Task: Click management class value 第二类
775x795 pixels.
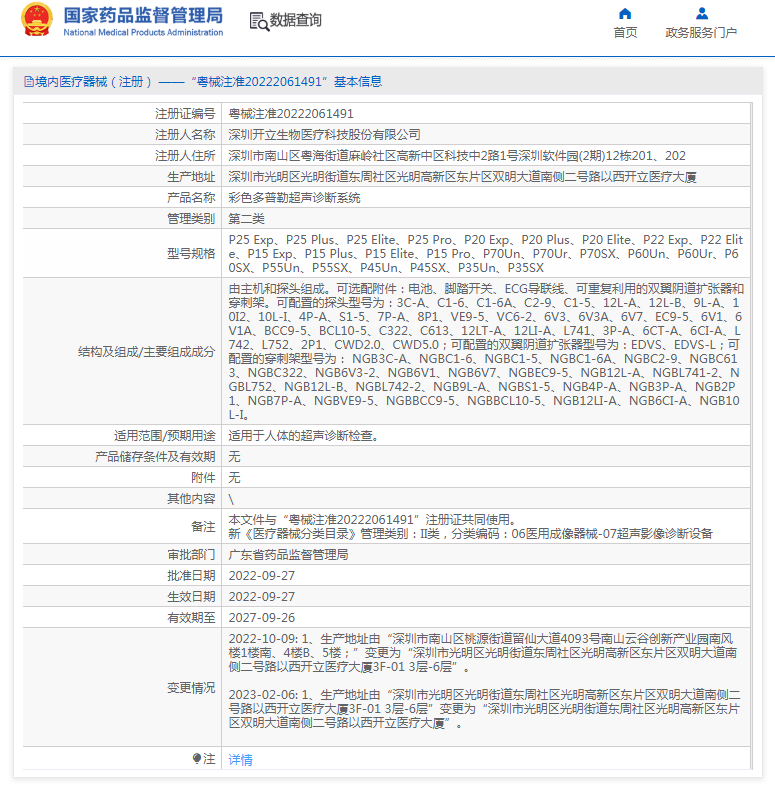Action: [x=246, y=219]
